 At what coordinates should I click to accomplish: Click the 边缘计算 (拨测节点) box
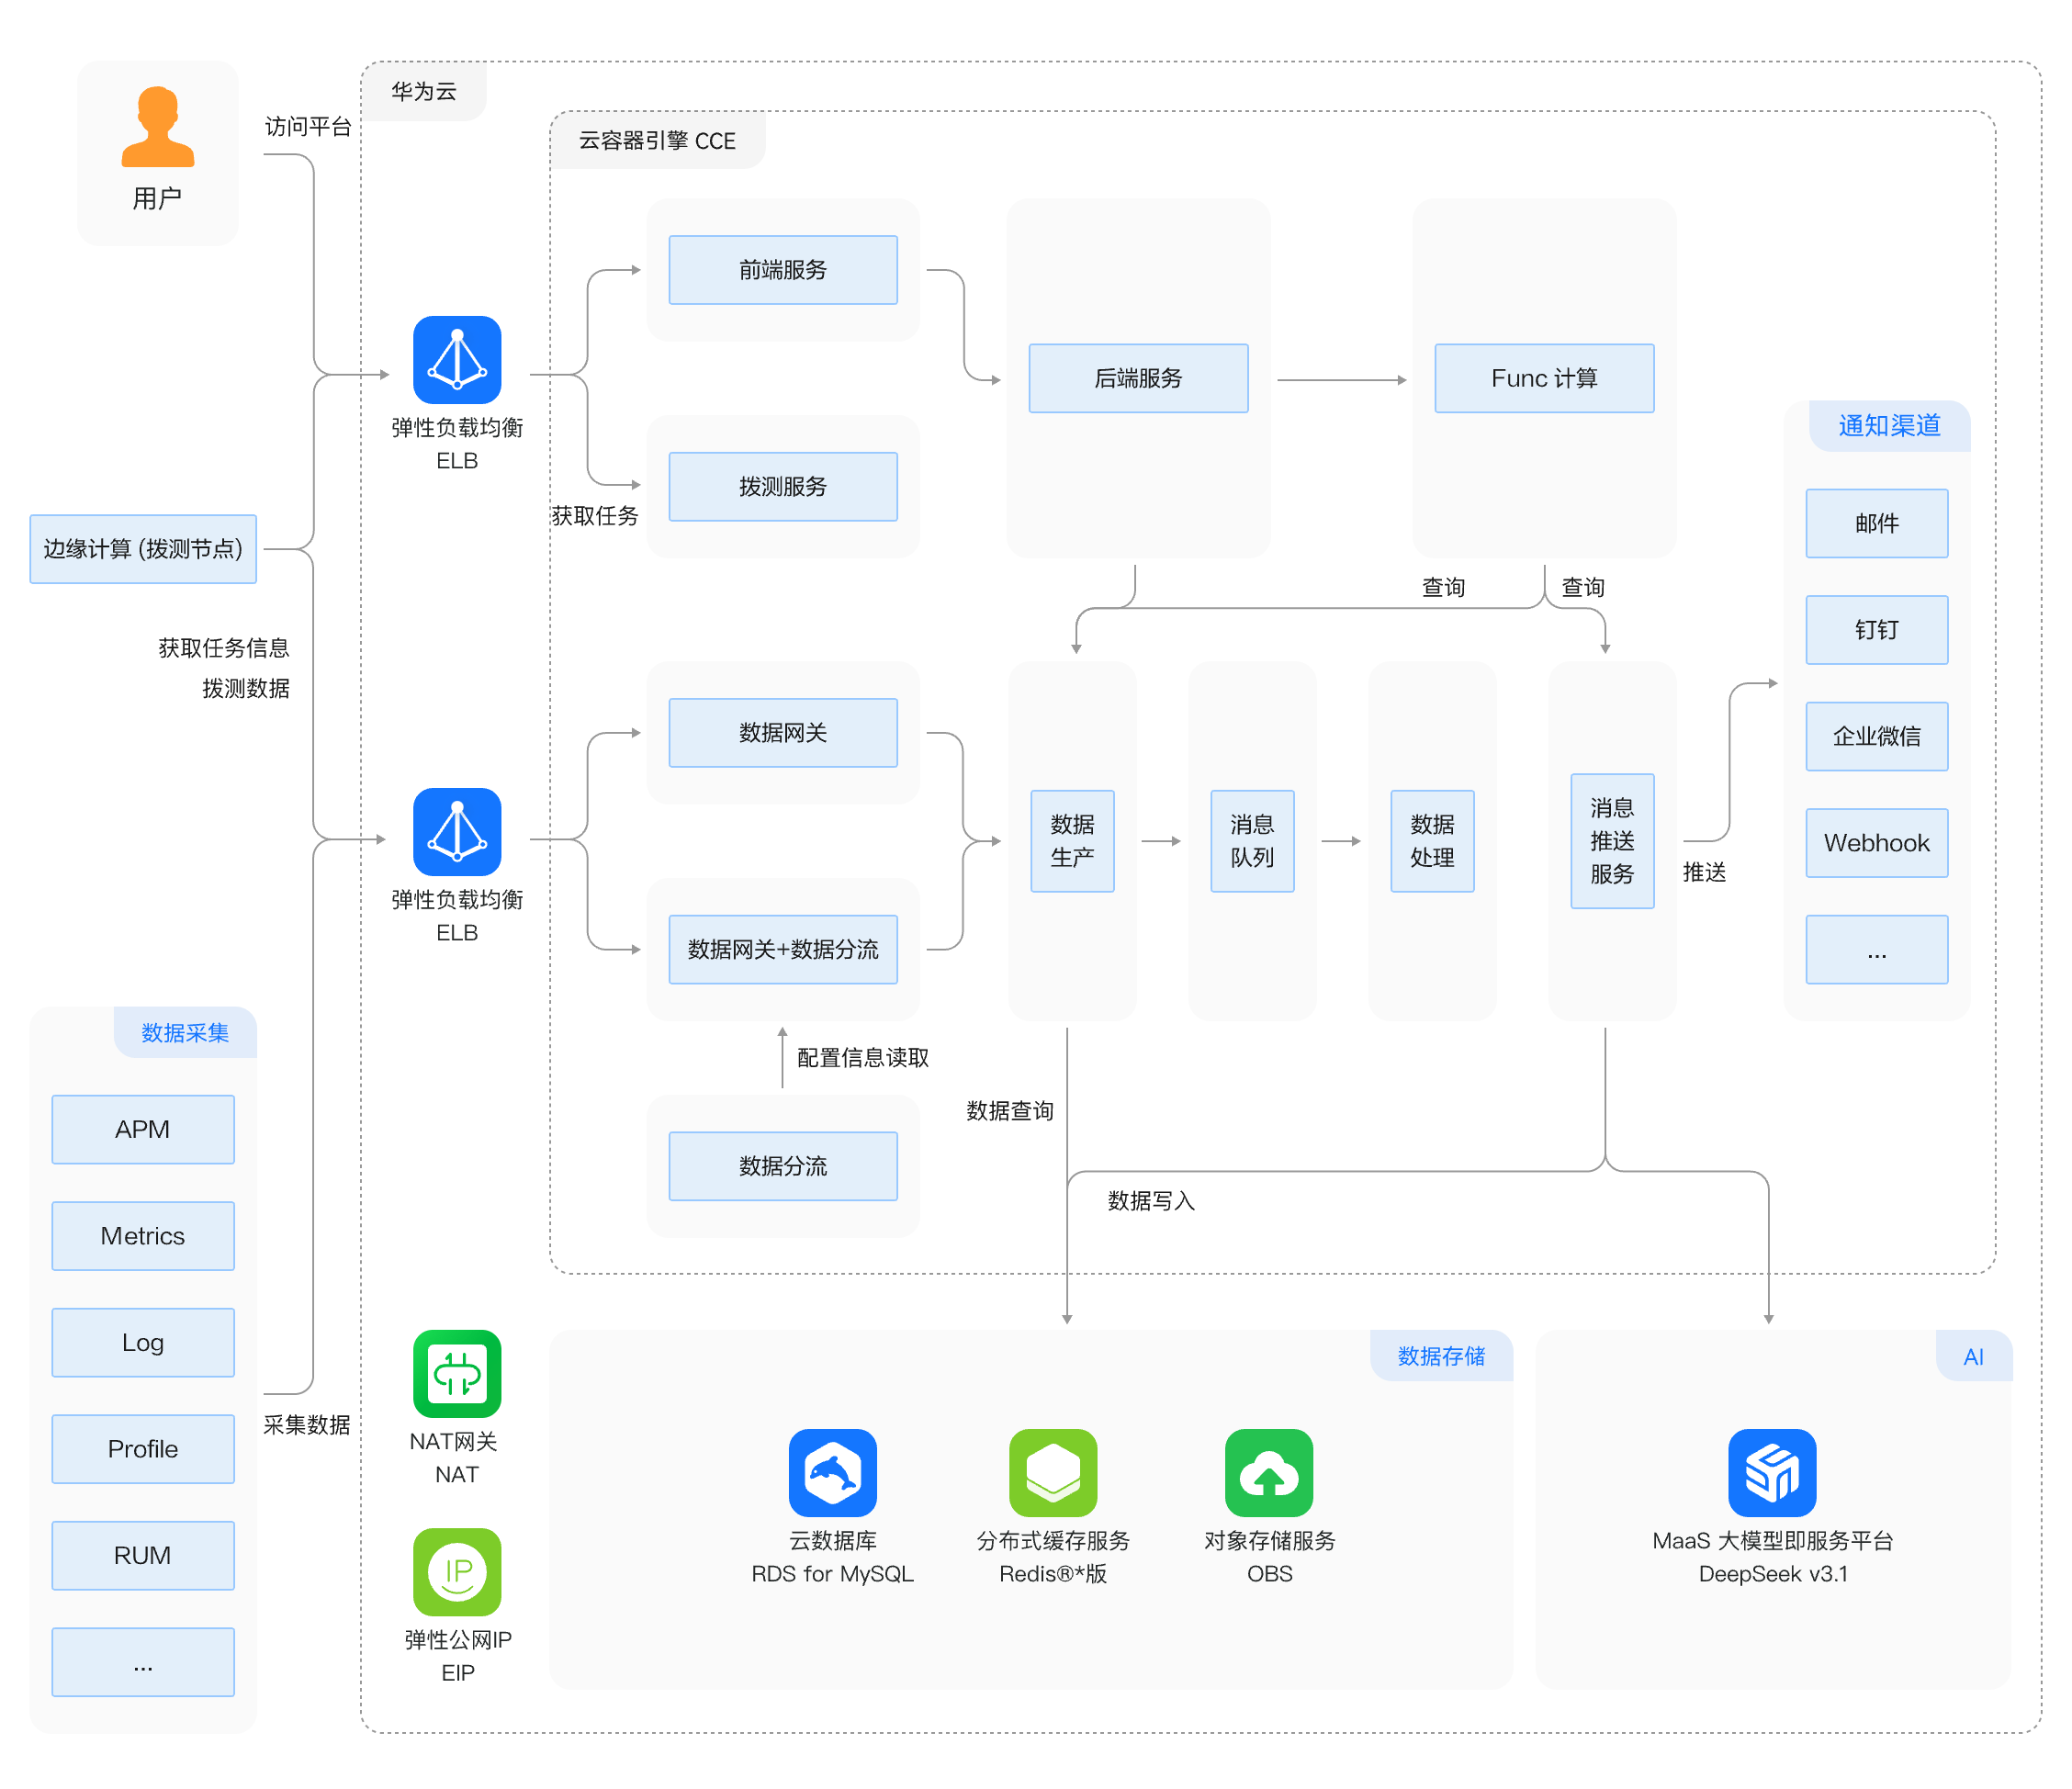[143, 549]
